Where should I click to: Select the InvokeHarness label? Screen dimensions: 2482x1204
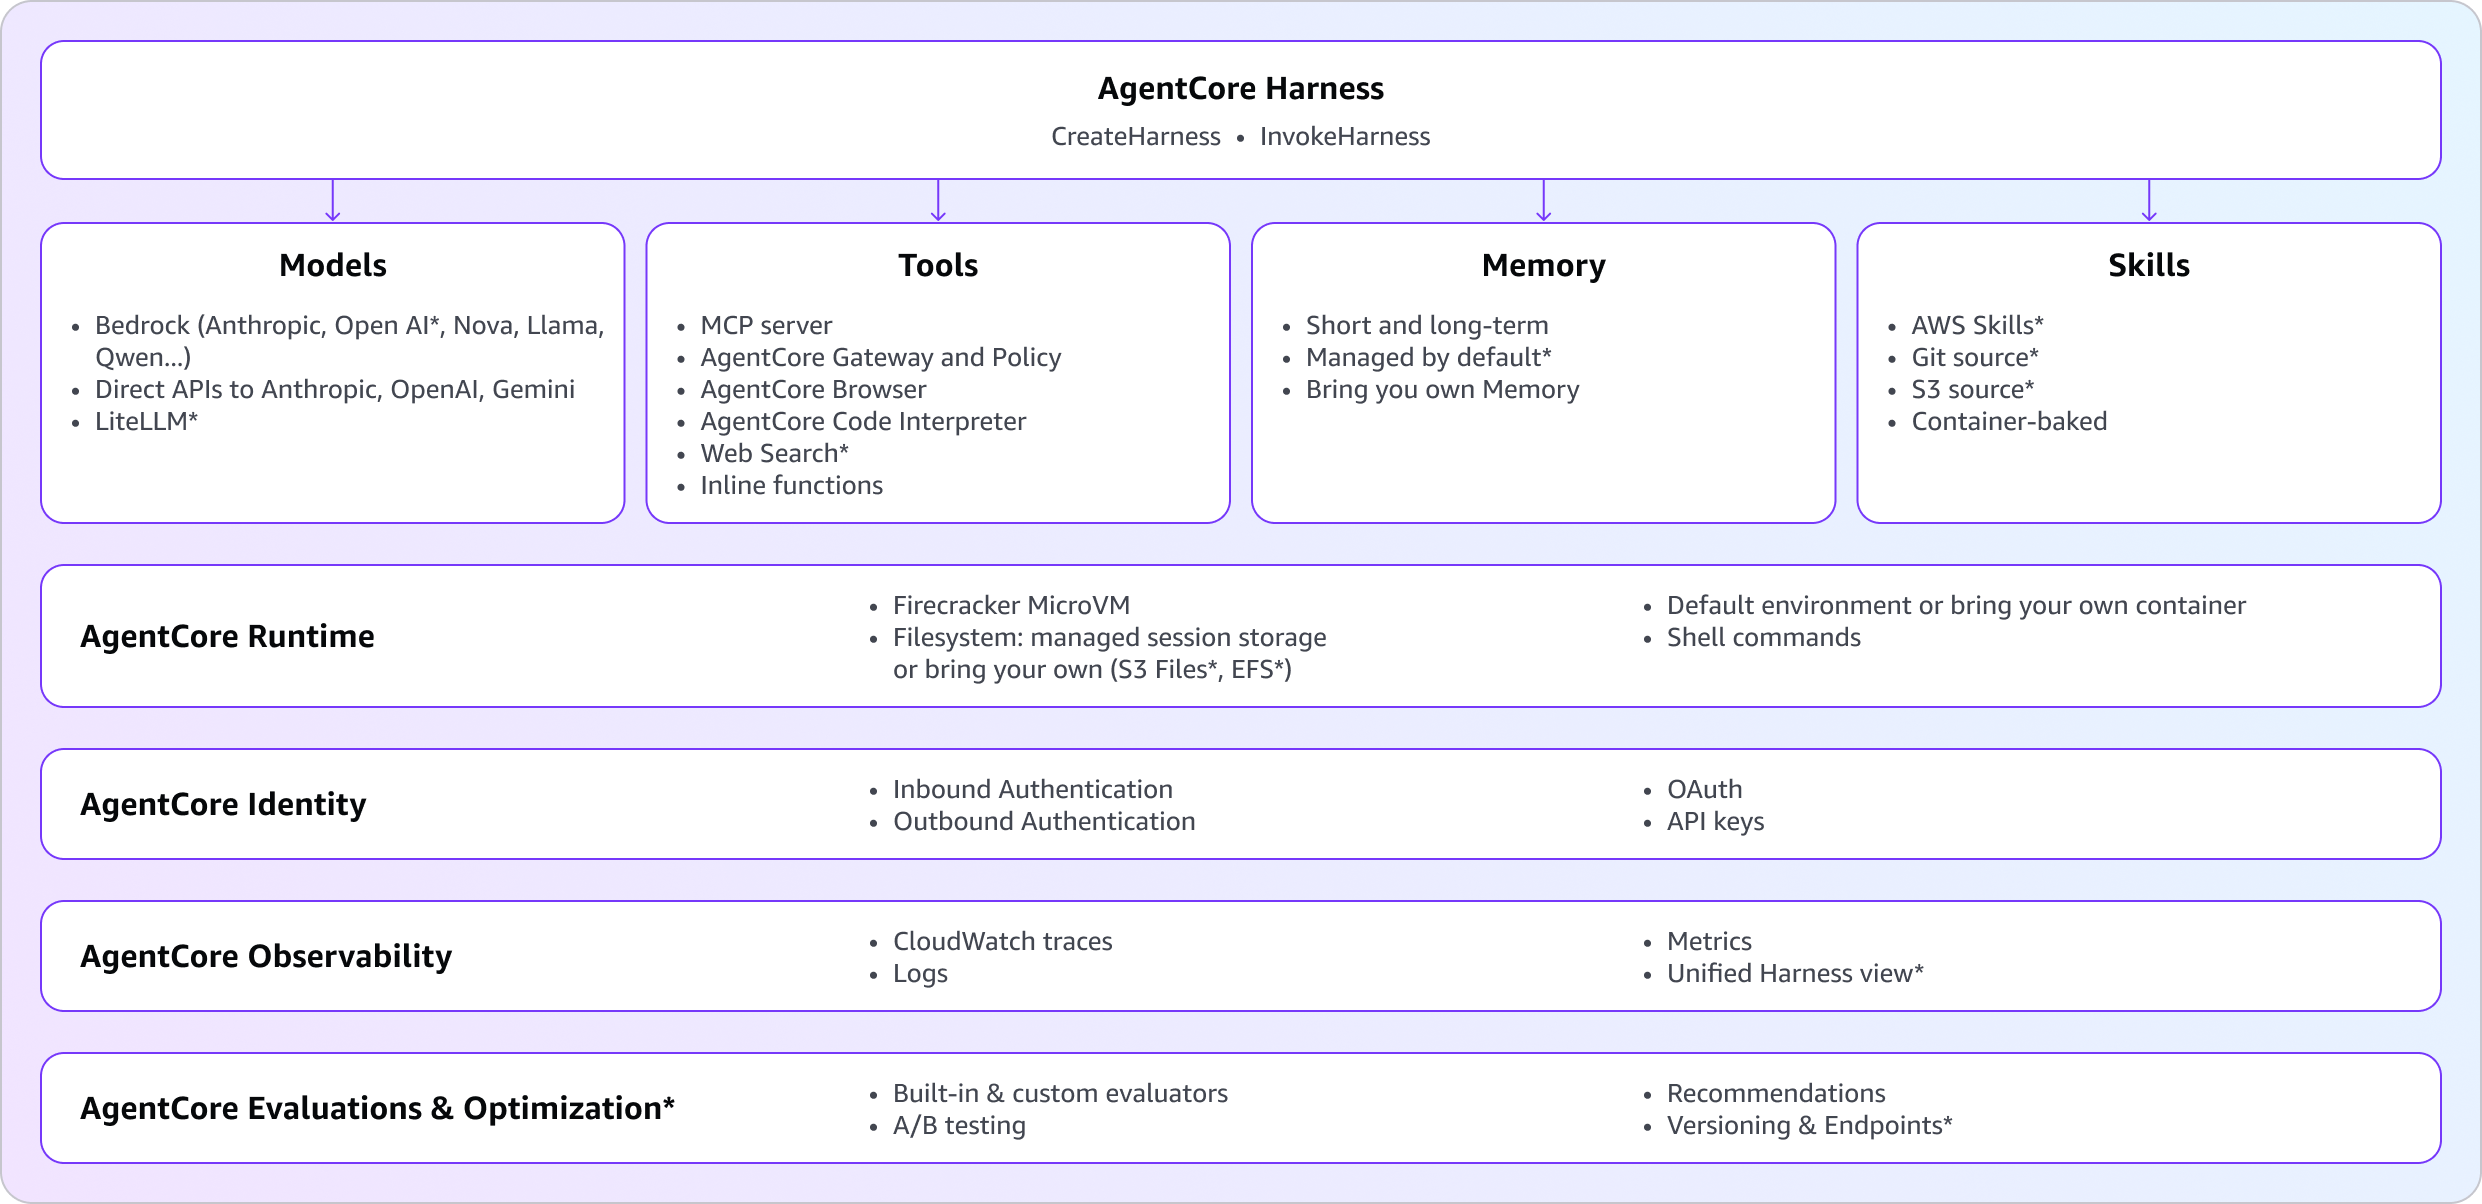(1345, 136)
